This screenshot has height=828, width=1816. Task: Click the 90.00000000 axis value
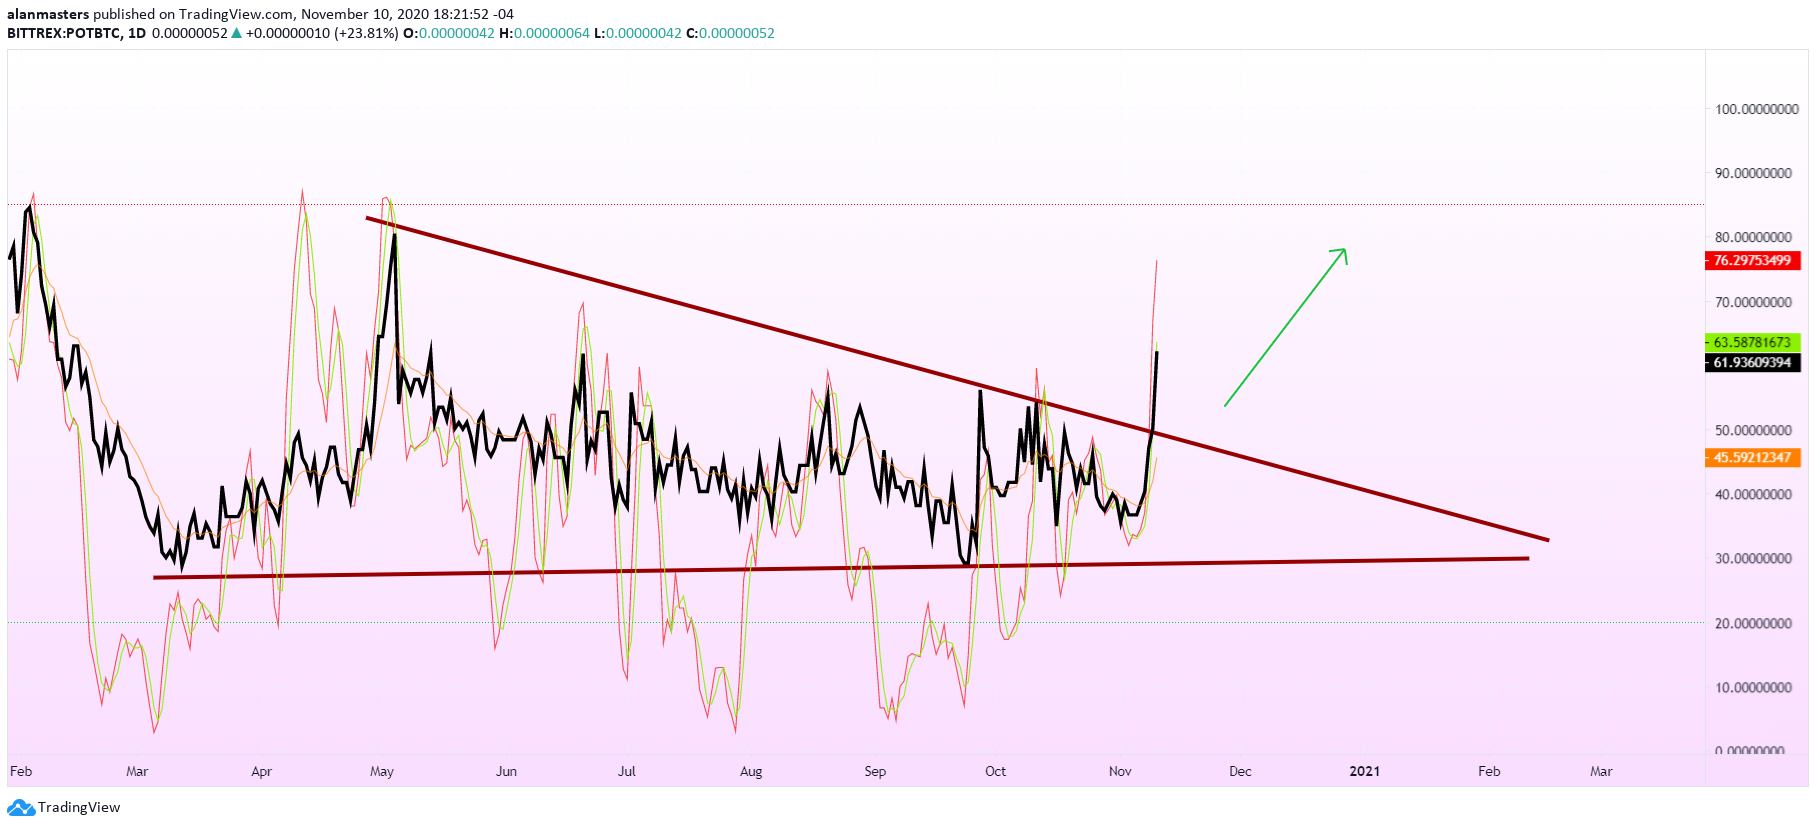(x=1753, y=173)
